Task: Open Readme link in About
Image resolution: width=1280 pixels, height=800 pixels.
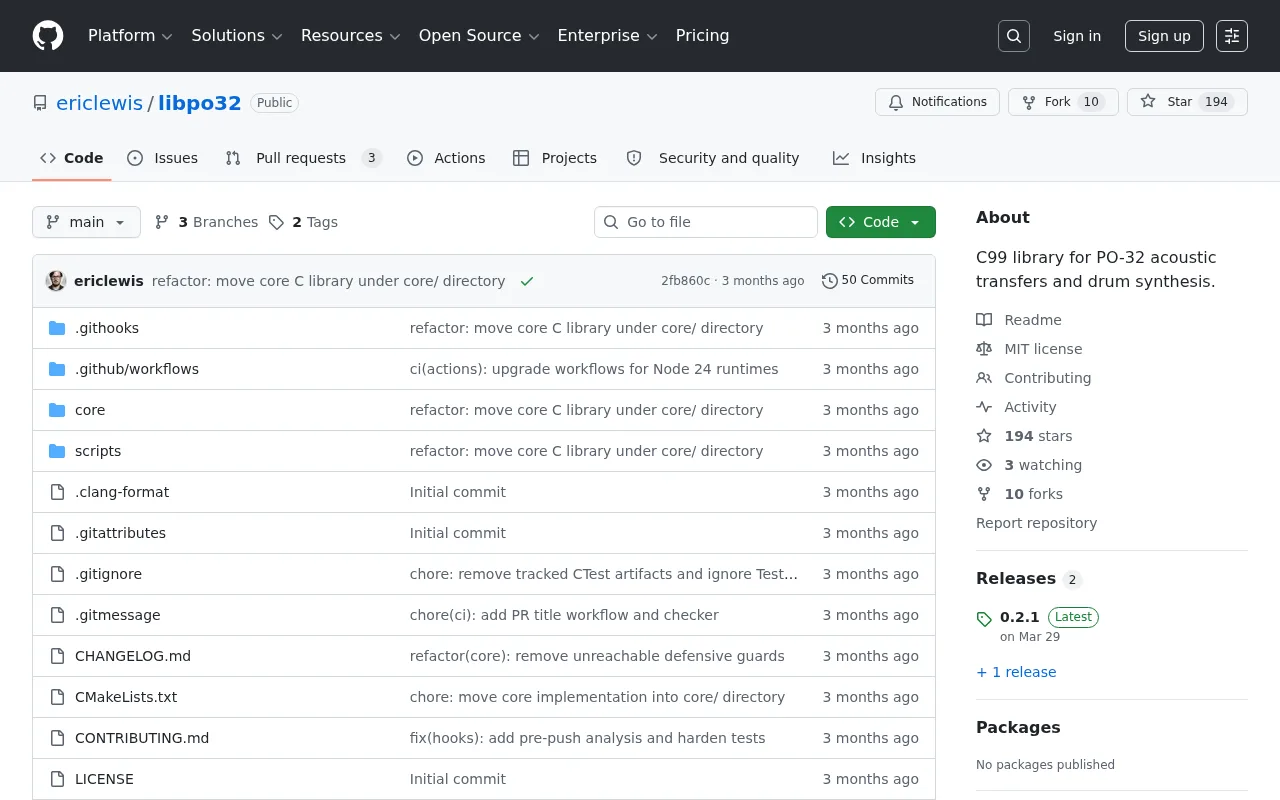Action: pos(1019,320)
